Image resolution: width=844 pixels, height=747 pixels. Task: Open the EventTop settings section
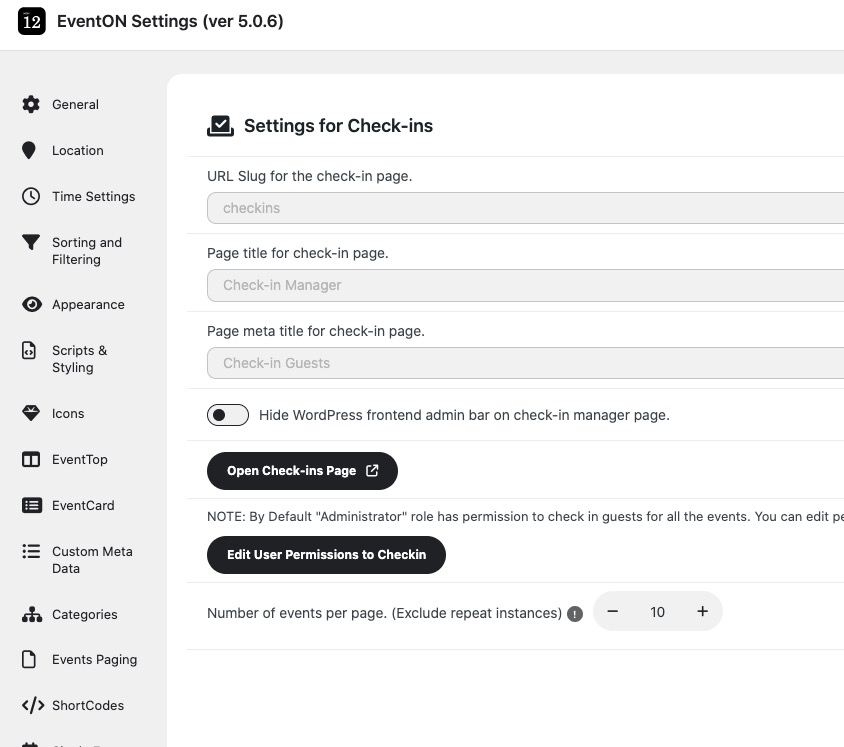click(79, 459)
